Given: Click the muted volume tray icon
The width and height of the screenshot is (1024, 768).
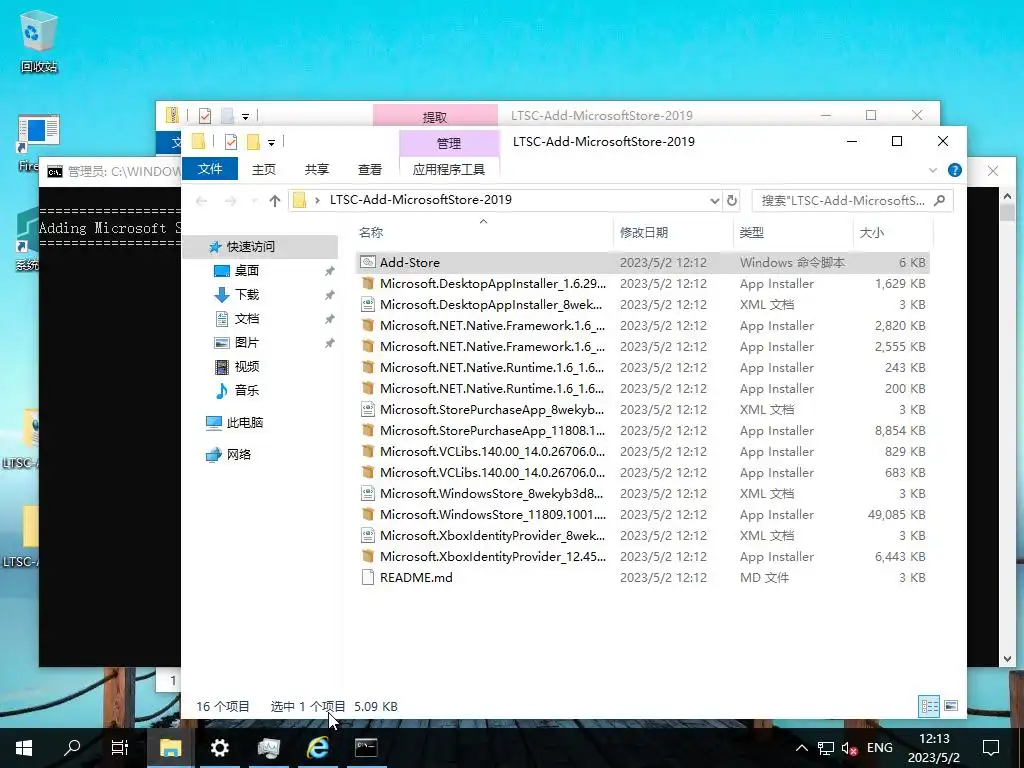Looking at the screenshot, I should (850, 748).
